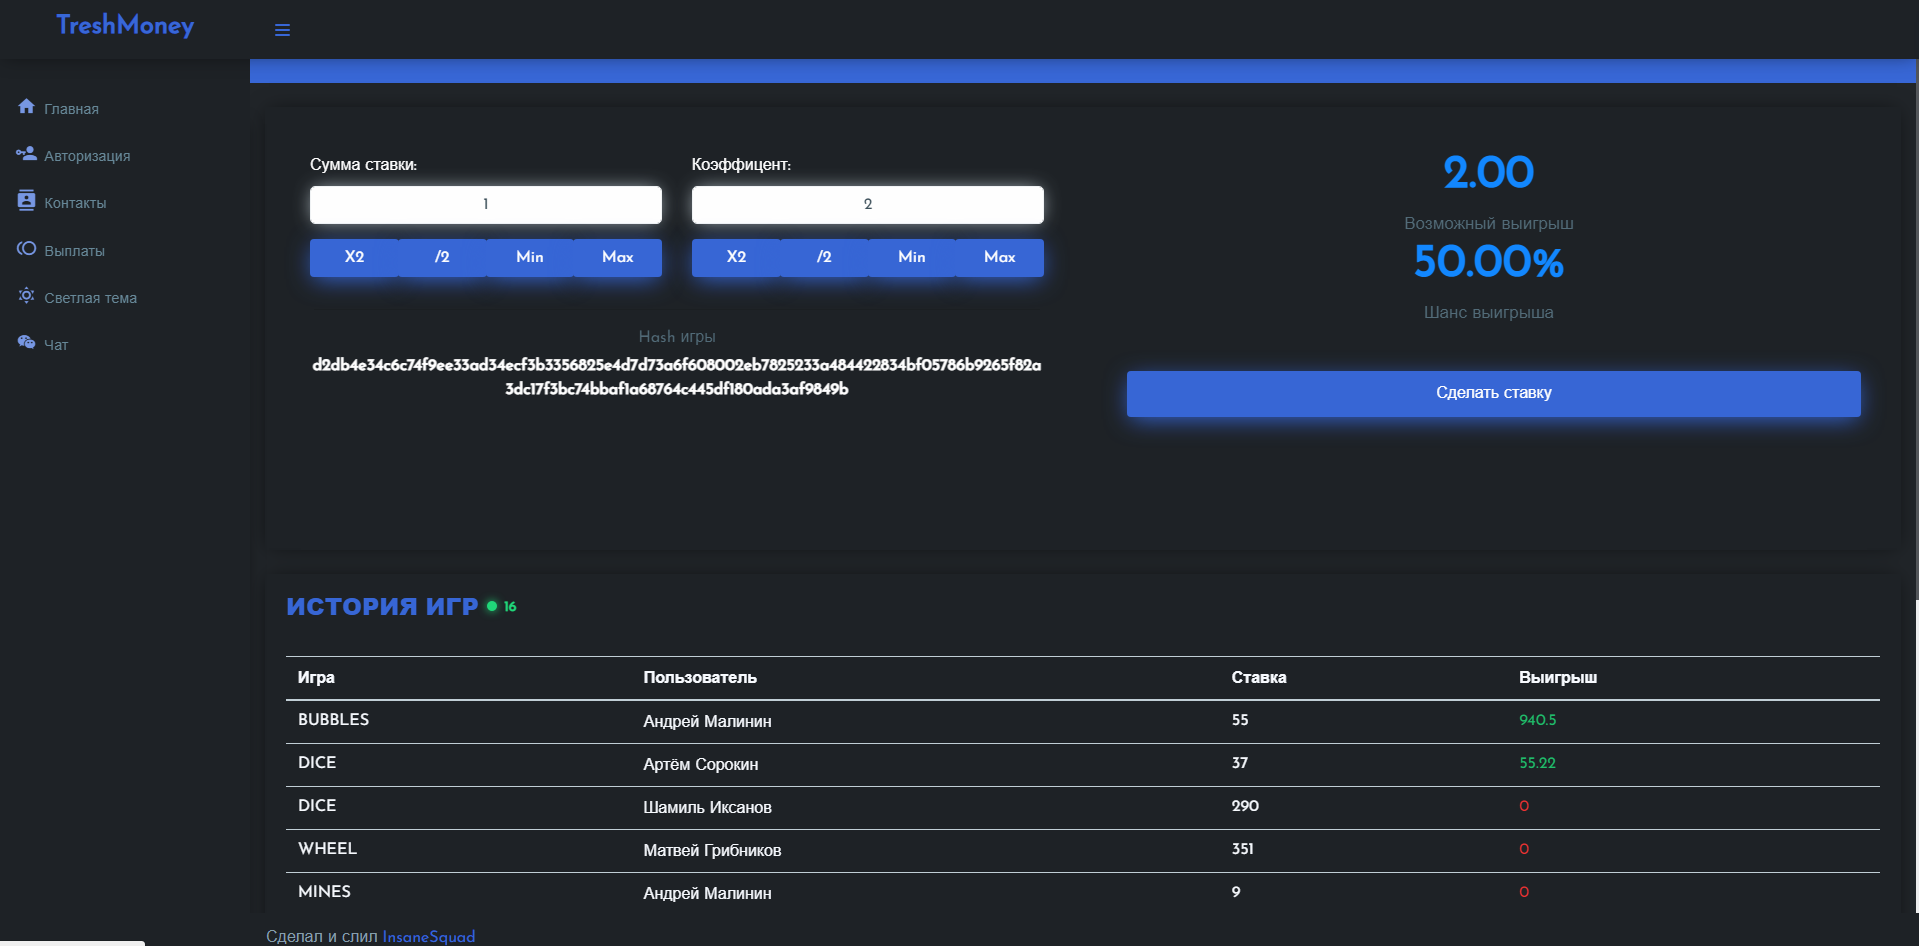Focus the Сумма ставки input field
The width and height of the screenshot is (1919, 946).
tap(486, 204)
